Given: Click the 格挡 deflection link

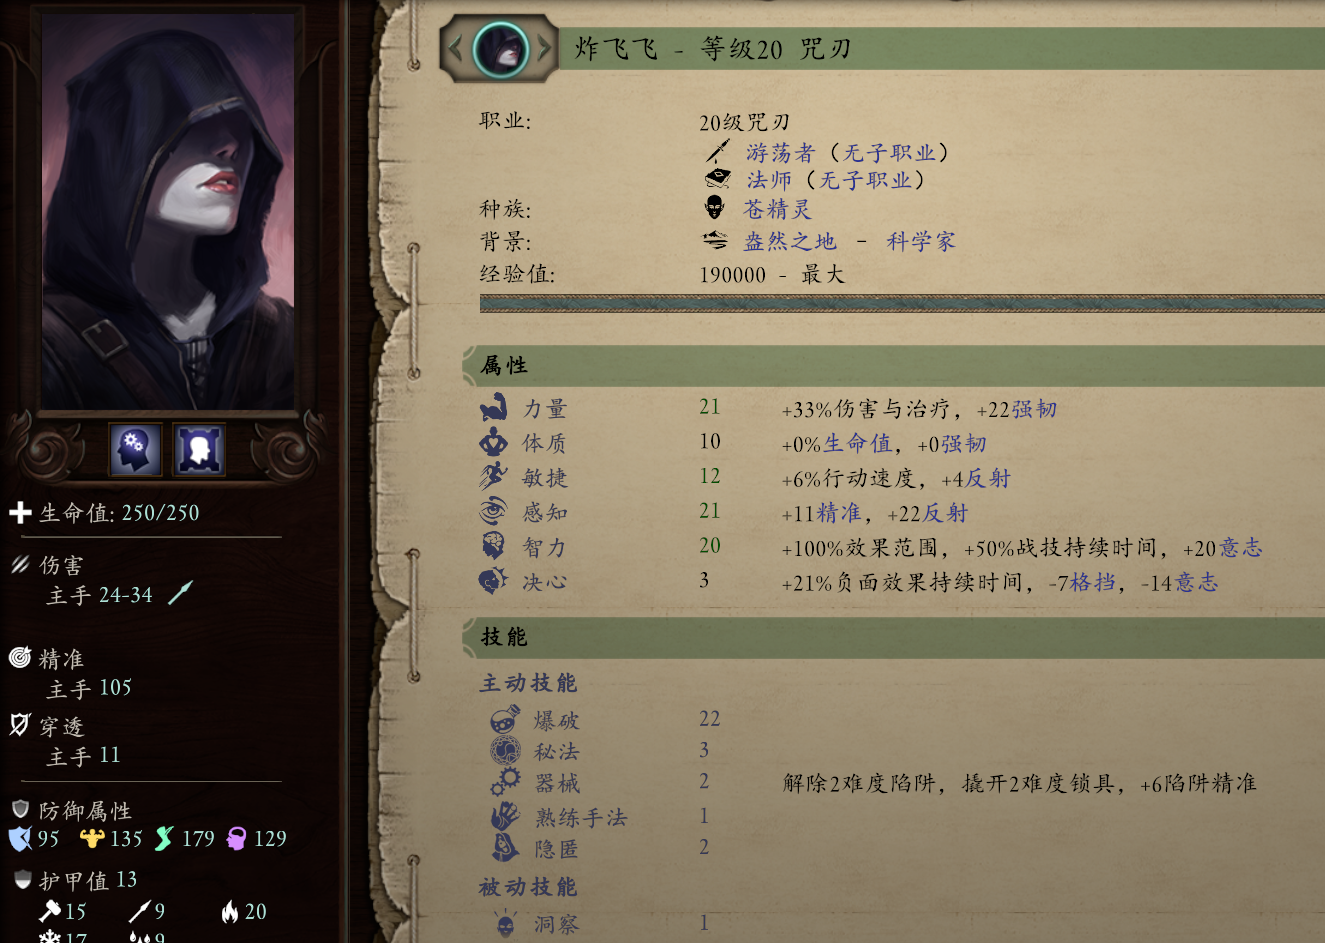Looking at the screenshot, I should [x=1092, y=582].
